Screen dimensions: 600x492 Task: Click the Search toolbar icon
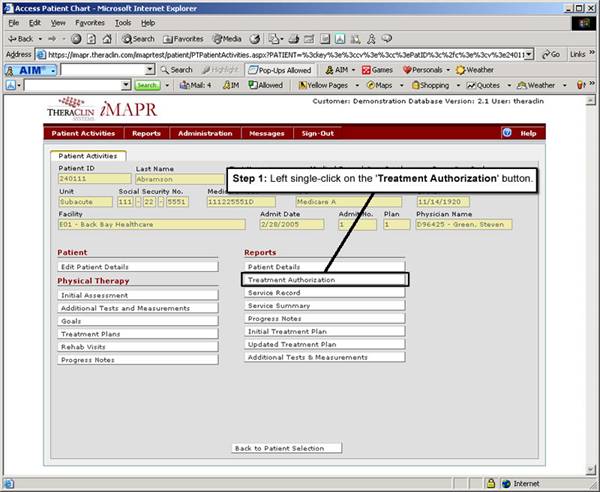(139, 38)
